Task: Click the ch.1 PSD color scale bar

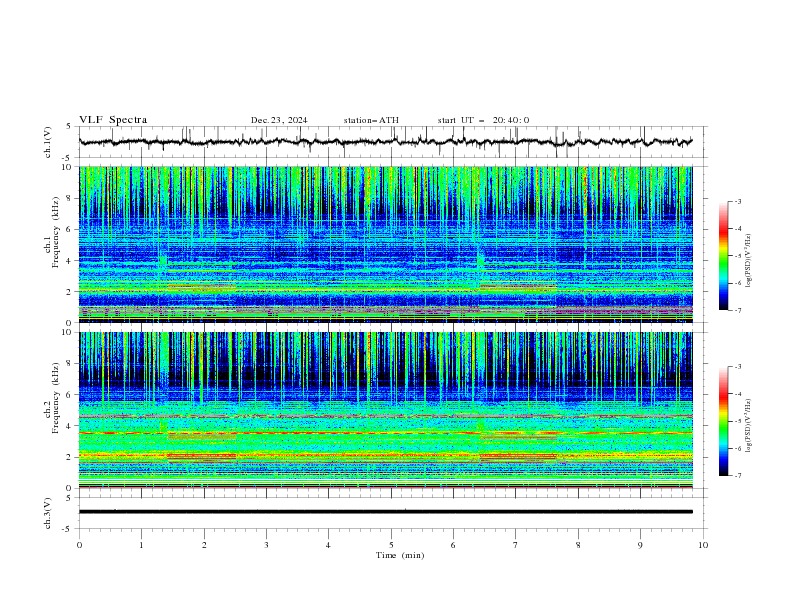Action: tap(724, 256)
